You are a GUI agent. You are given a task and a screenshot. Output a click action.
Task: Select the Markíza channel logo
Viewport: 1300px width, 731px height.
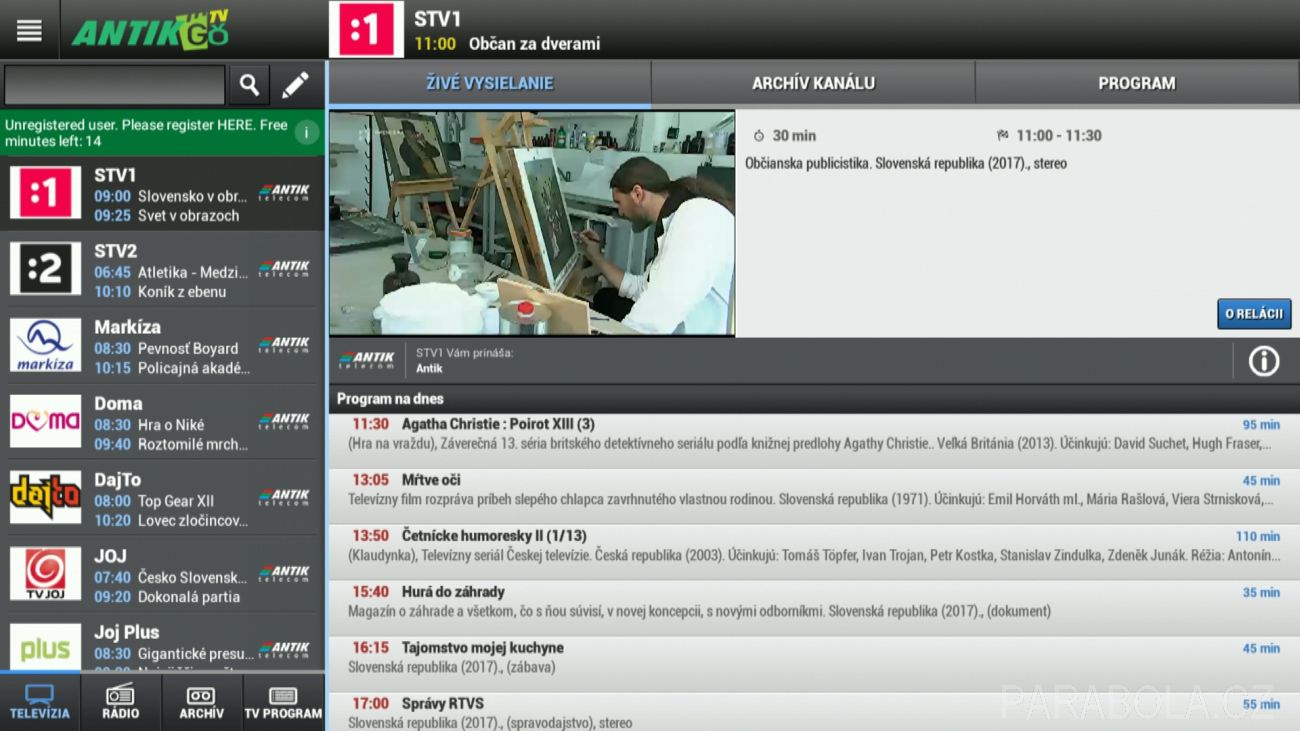coord(46,345)
